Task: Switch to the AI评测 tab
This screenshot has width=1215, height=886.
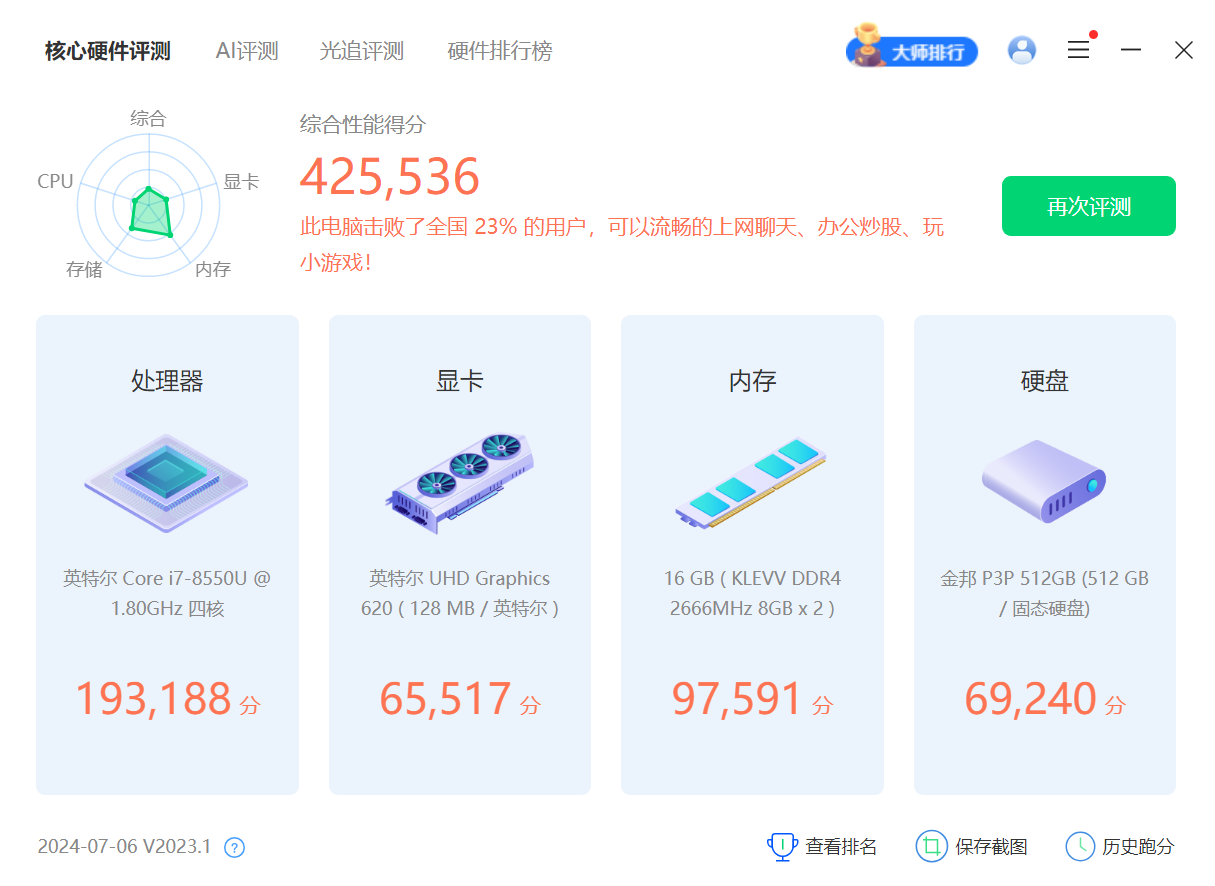Action: (x=247, y=51)
